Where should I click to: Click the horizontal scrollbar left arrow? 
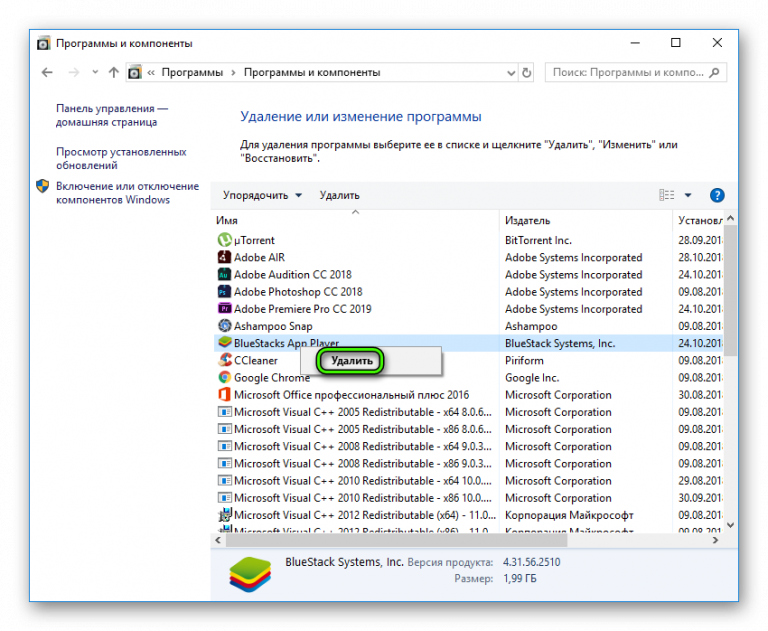(218, 540)
